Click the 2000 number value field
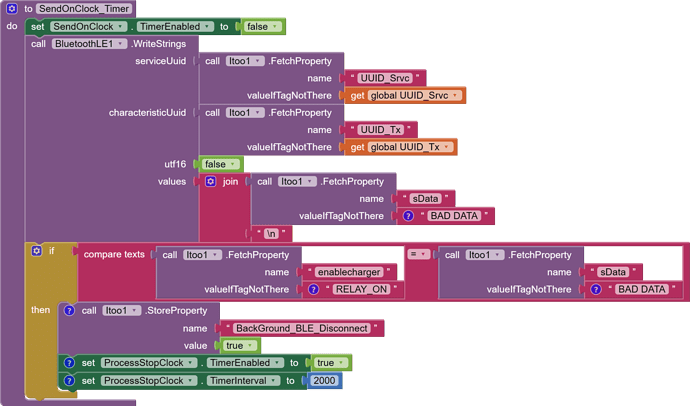 (x=324, y=380)
